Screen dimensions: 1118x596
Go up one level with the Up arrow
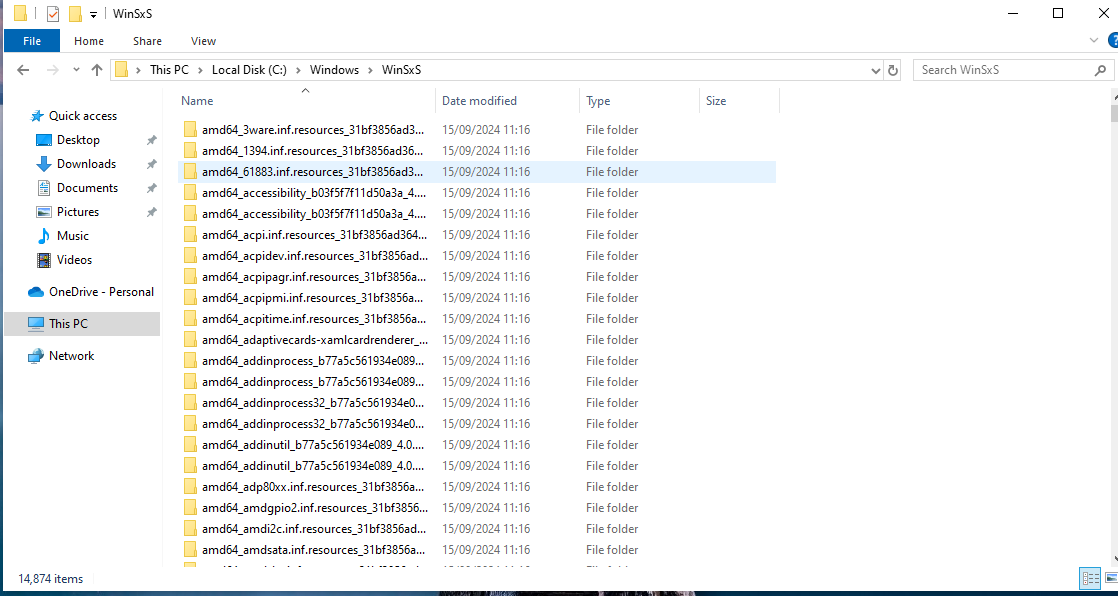click(97, 70)
